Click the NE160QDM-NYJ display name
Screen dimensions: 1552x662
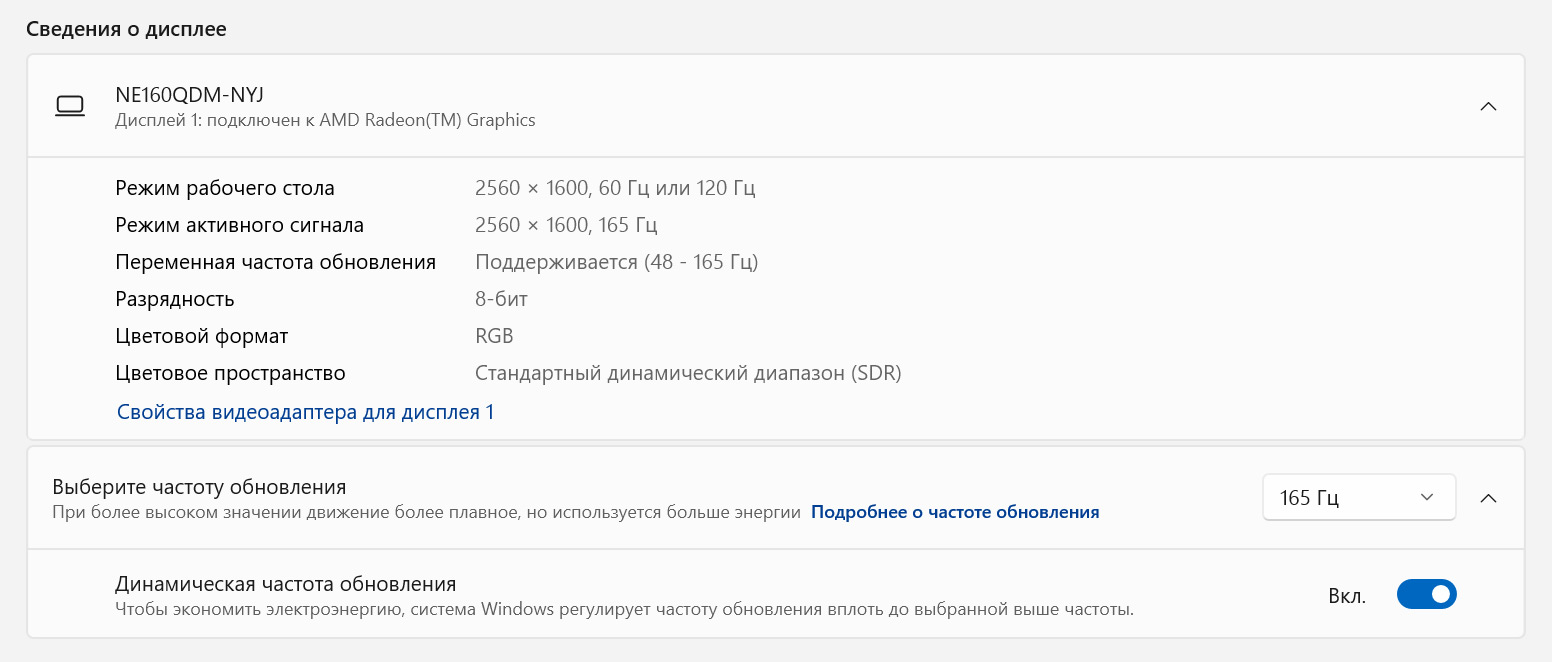click(189, 95)
